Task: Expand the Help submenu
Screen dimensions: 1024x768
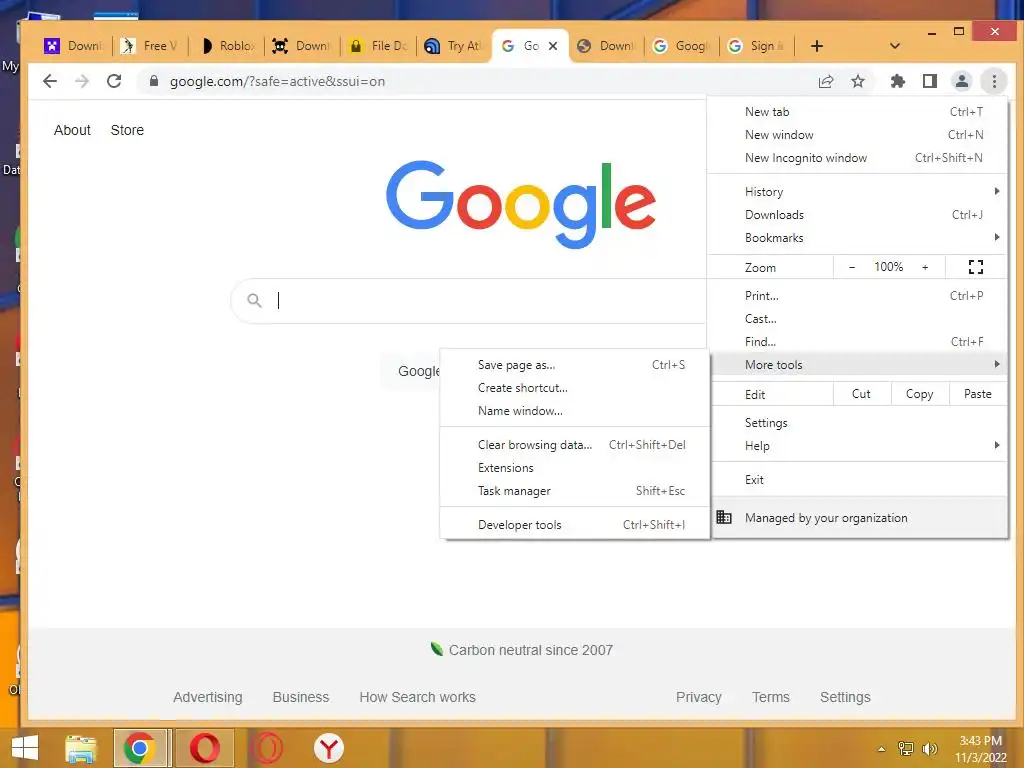Action: pyautogui.click(x=857, y=445)
